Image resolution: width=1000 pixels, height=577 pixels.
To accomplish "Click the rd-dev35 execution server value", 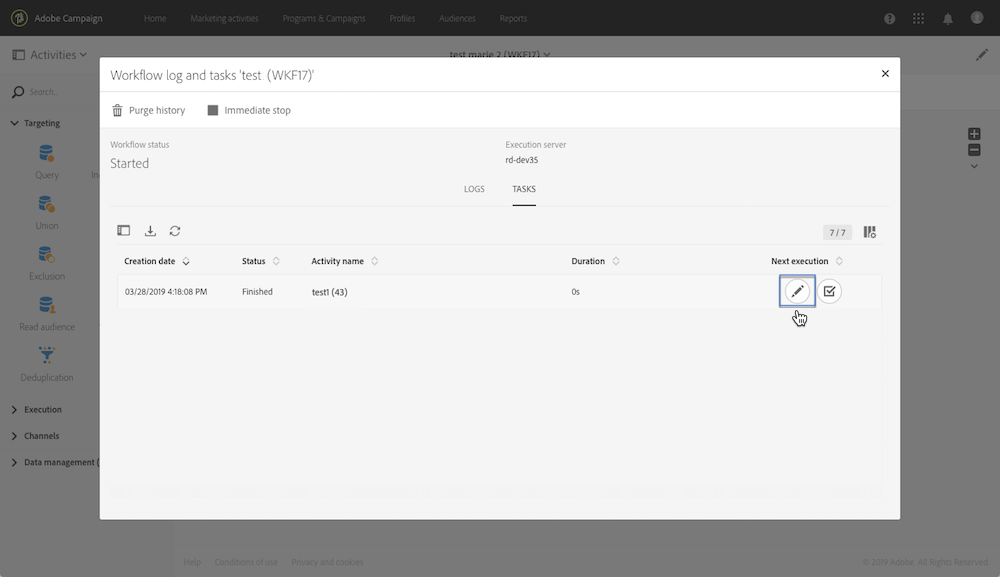I will tap(522, 160).
